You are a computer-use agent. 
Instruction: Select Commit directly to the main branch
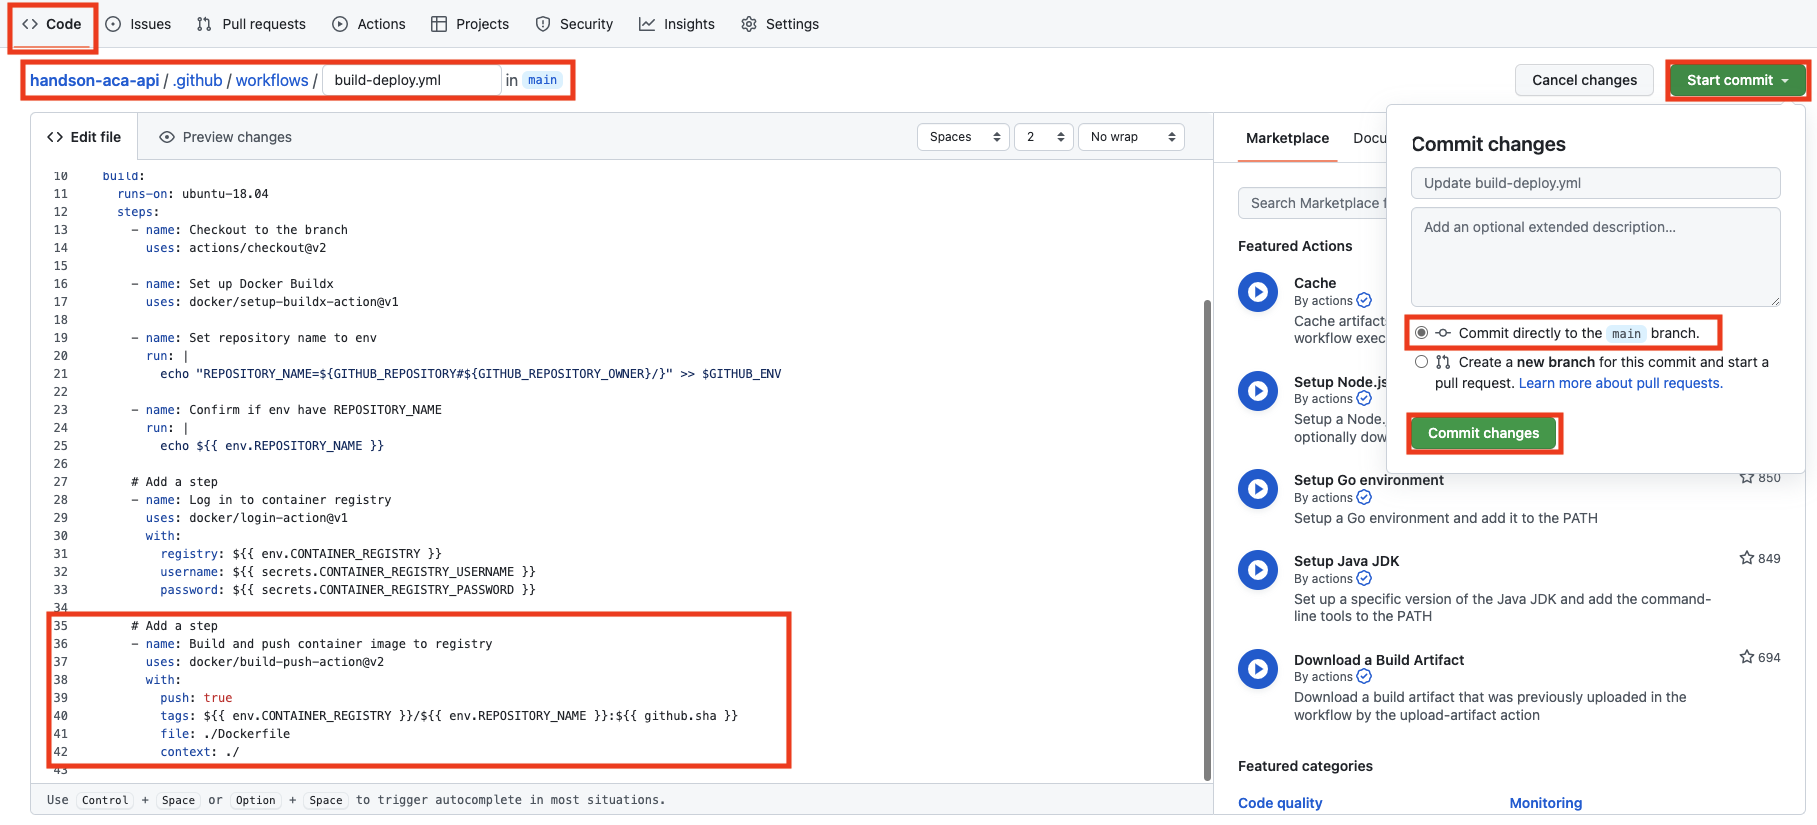click(1422, 333)
